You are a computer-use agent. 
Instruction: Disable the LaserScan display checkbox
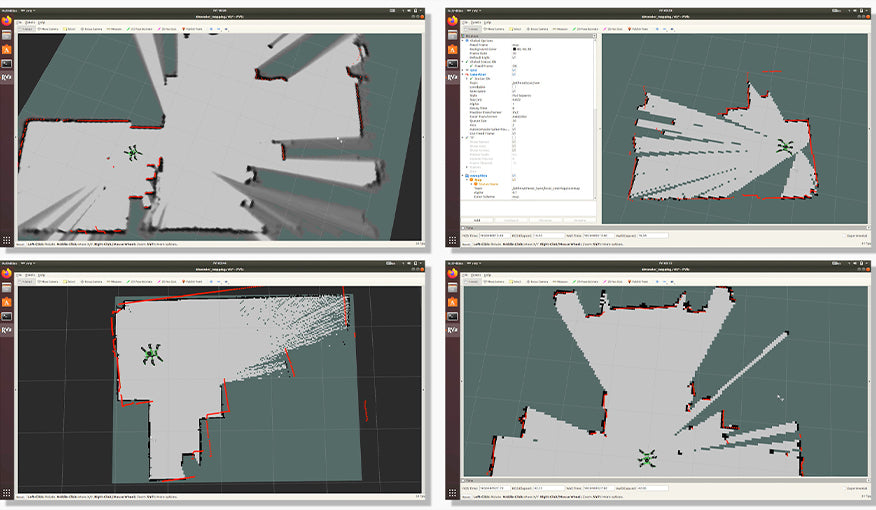(x=514, y=75)
